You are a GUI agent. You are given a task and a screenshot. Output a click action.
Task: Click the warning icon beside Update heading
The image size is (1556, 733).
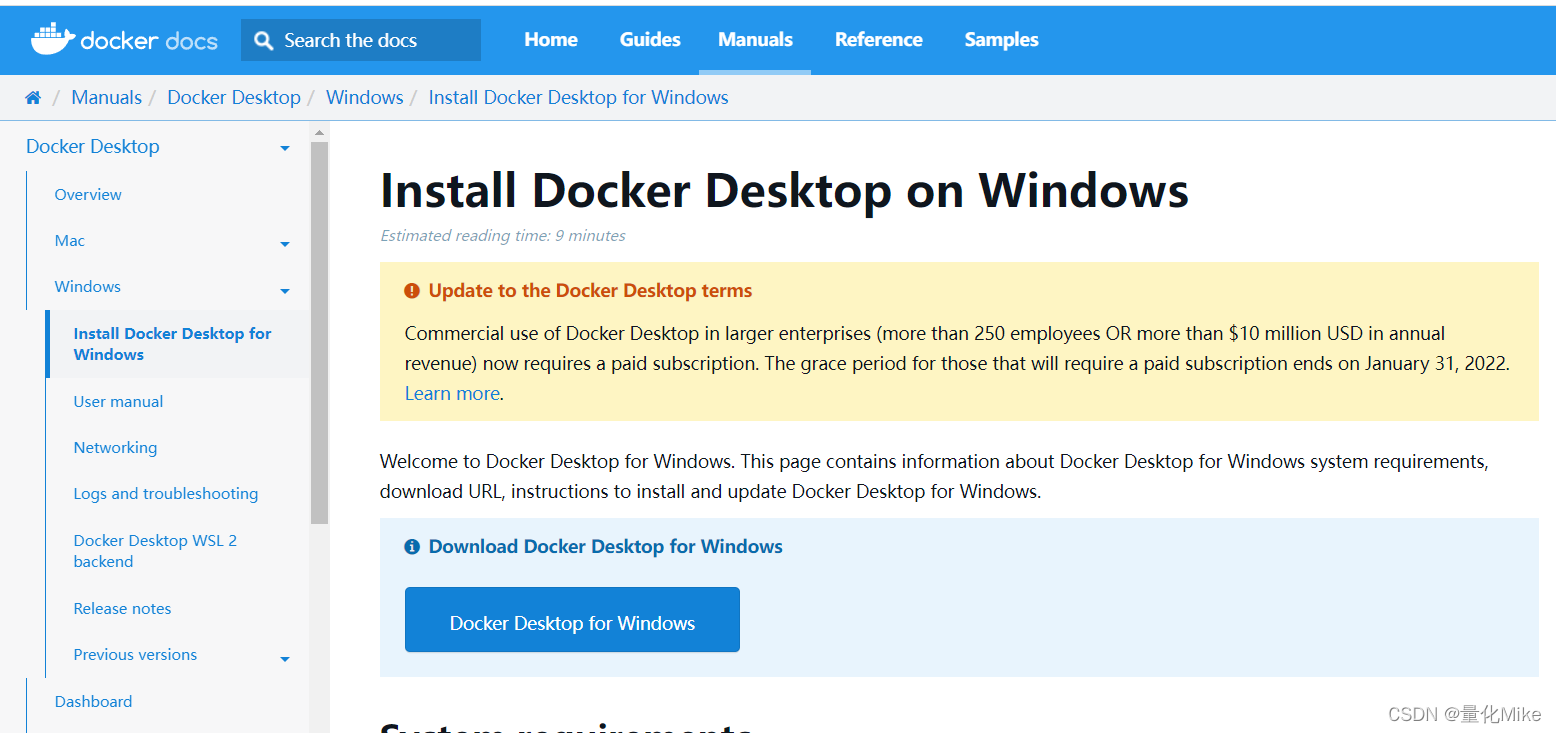pos(412,291)
